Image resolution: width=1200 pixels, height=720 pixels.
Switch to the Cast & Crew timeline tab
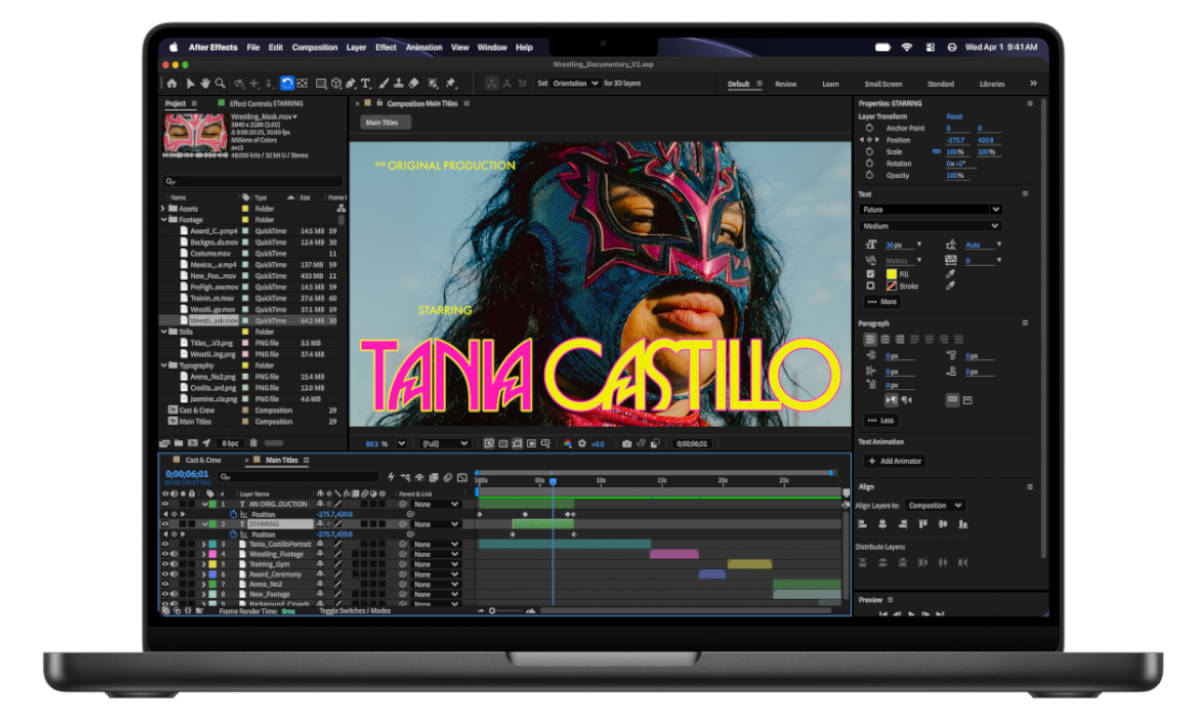[203, 460]
